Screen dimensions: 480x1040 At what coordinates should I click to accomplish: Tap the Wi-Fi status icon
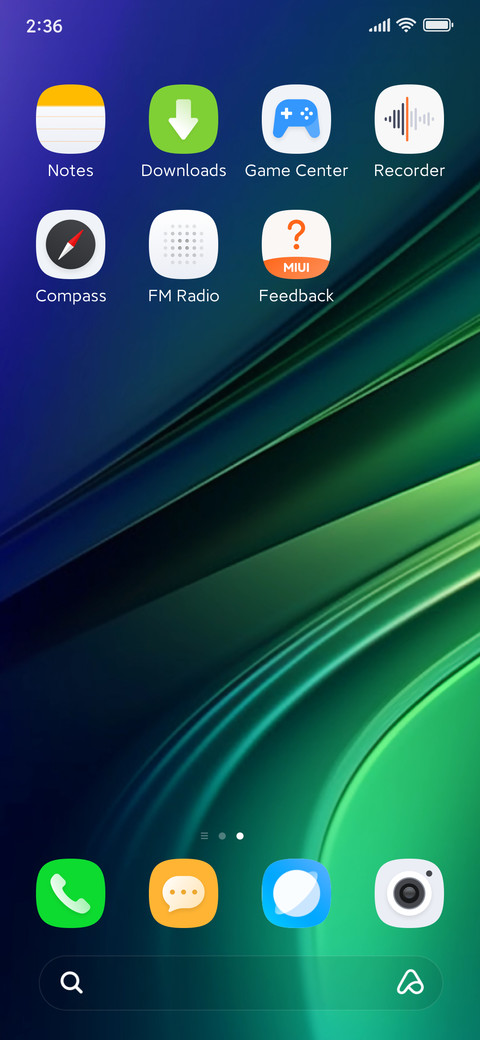point(406,25)
